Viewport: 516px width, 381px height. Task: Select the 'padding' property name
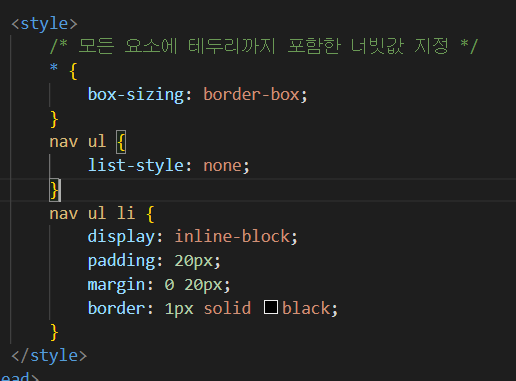tap(121, 261)
